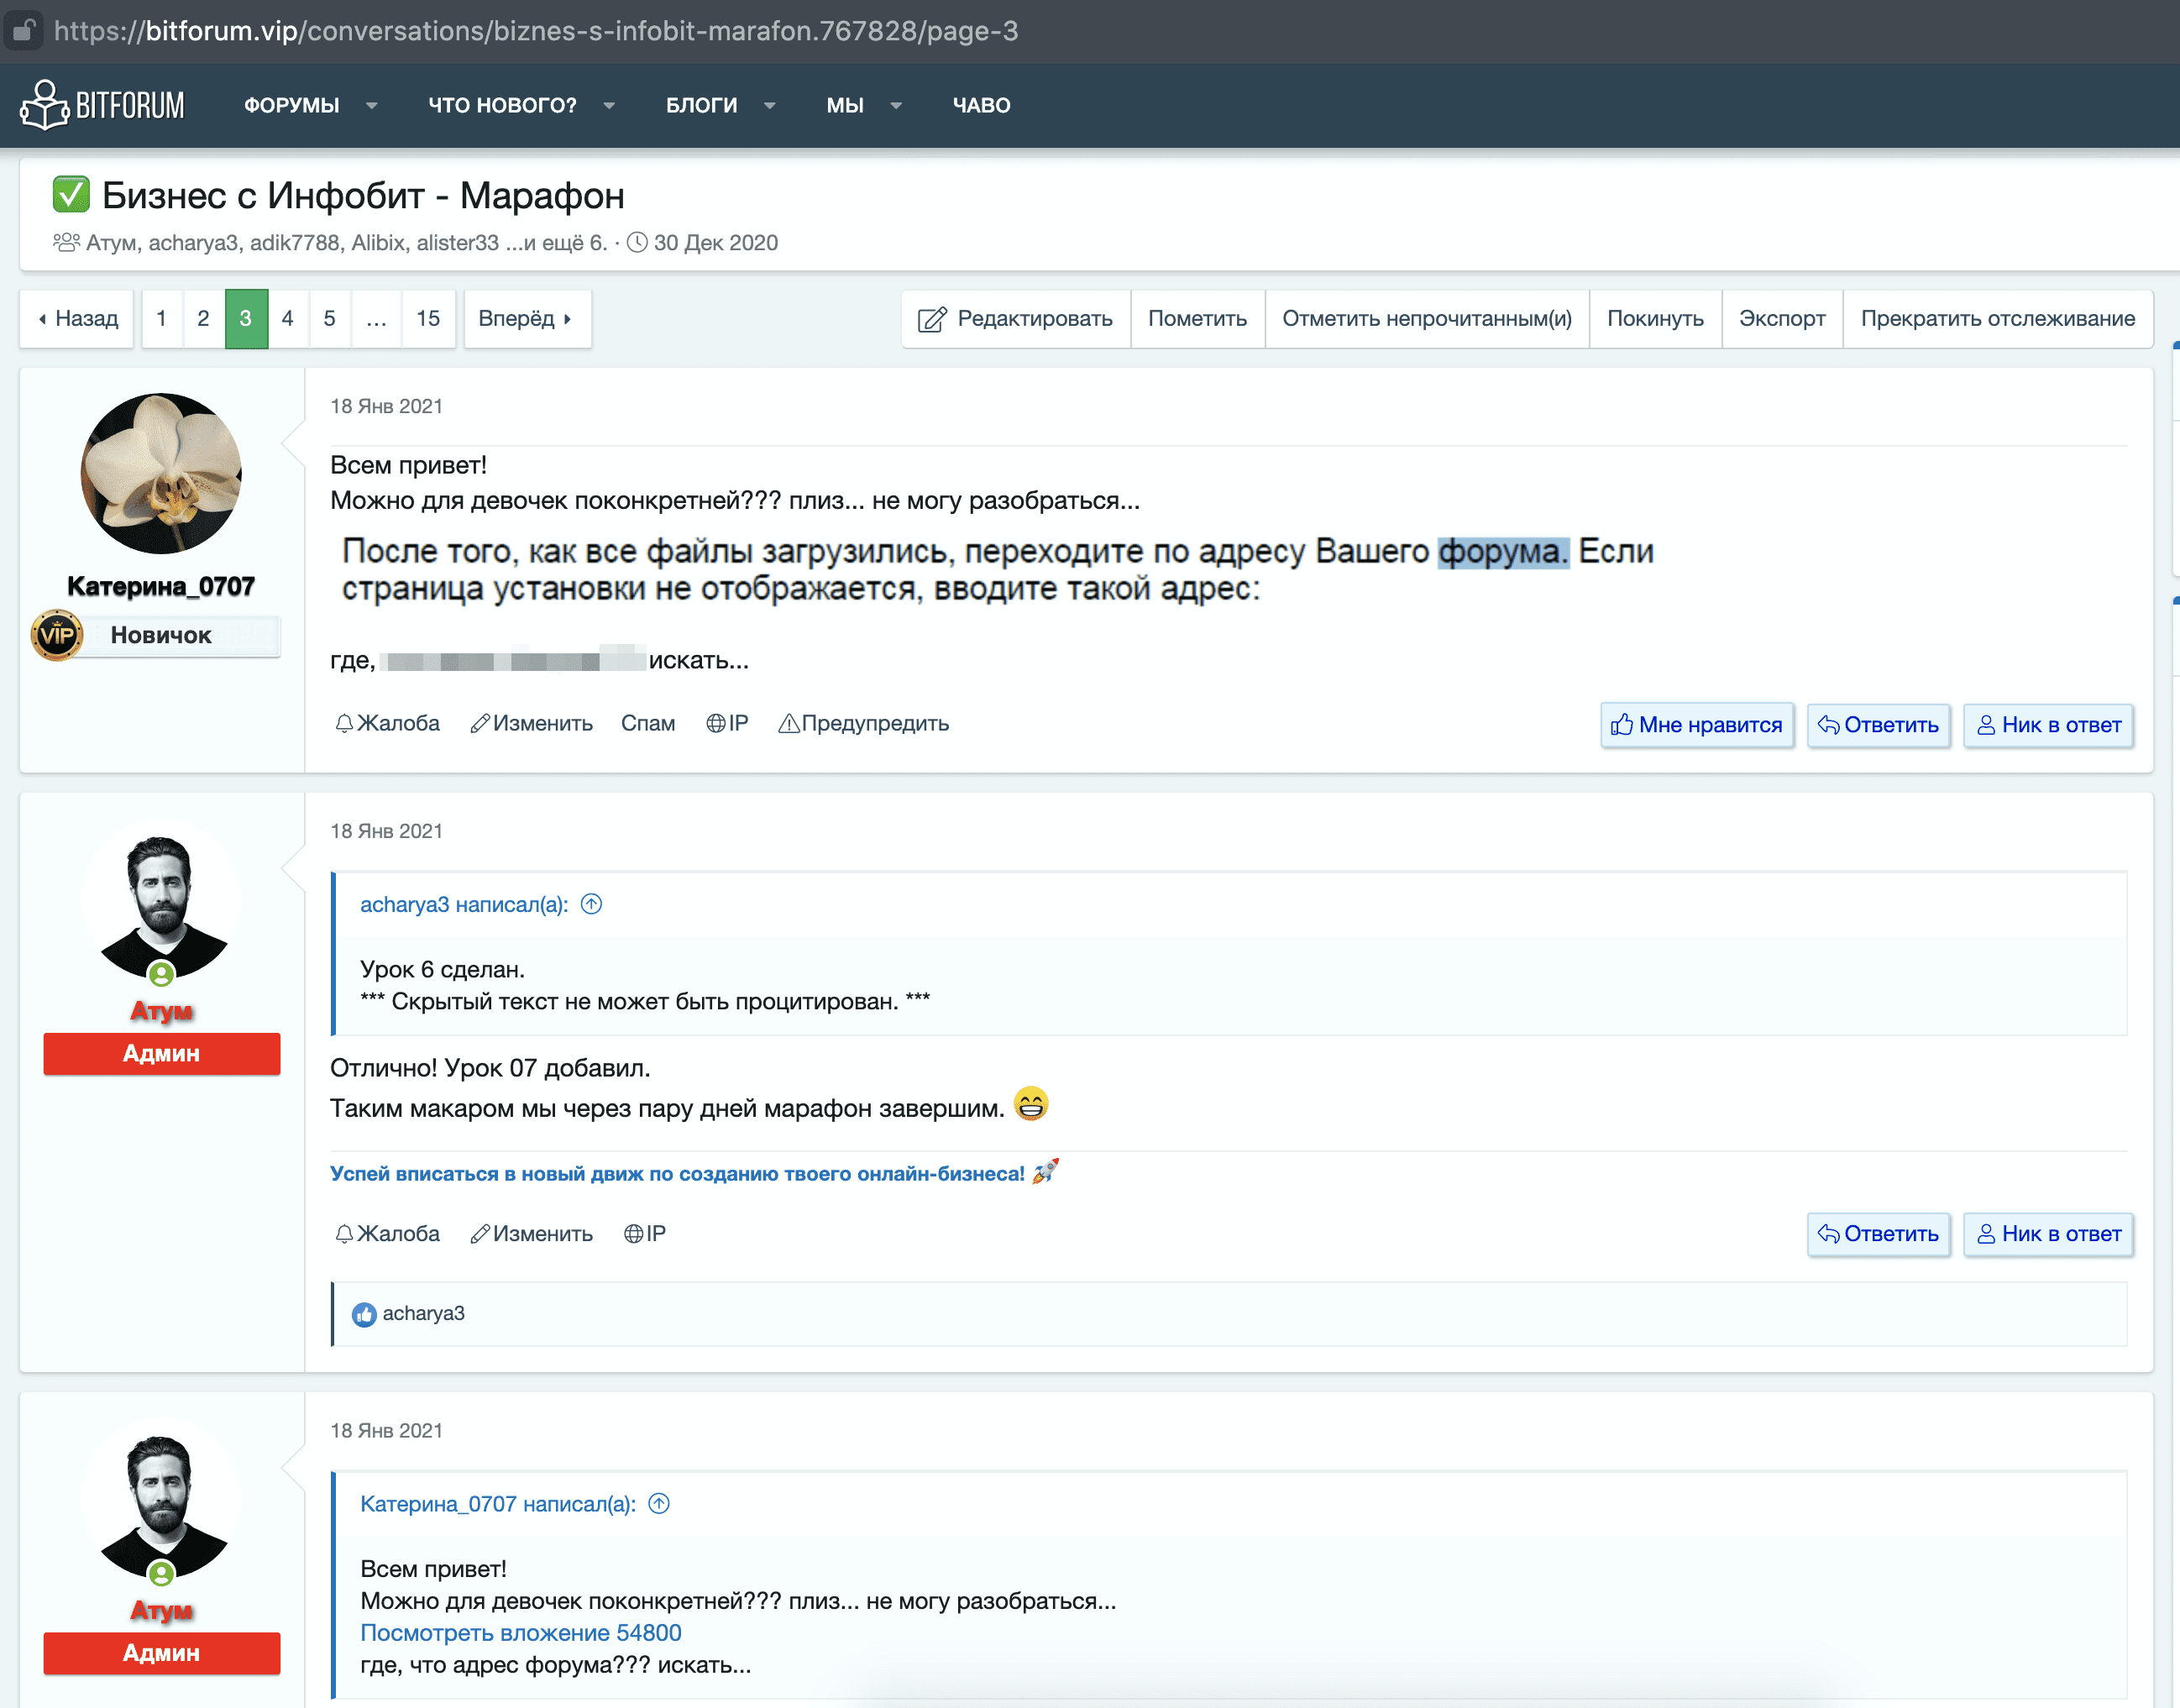Screen dimensions: 2180x1708
Task: Go forward with the Вперёд button
Action: pos(527,319)
